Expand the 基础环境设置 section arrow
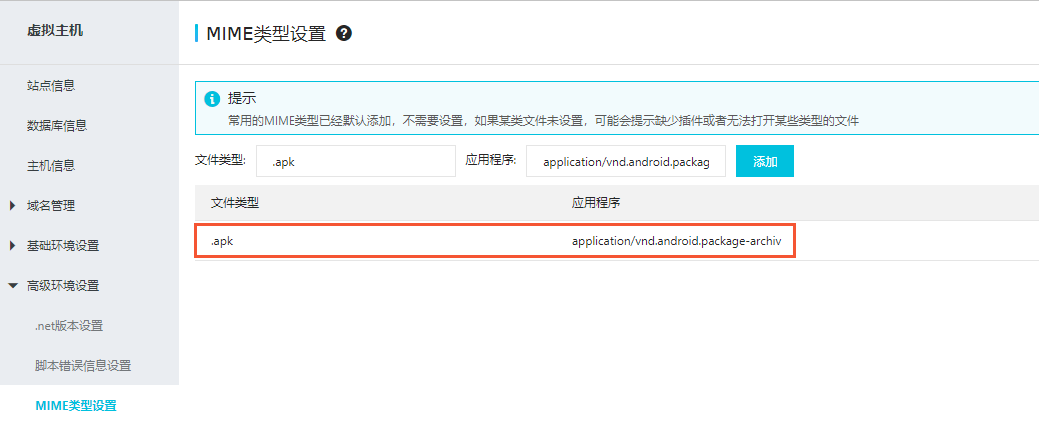This screenshot has height=422, width=1039. [12, 246]
